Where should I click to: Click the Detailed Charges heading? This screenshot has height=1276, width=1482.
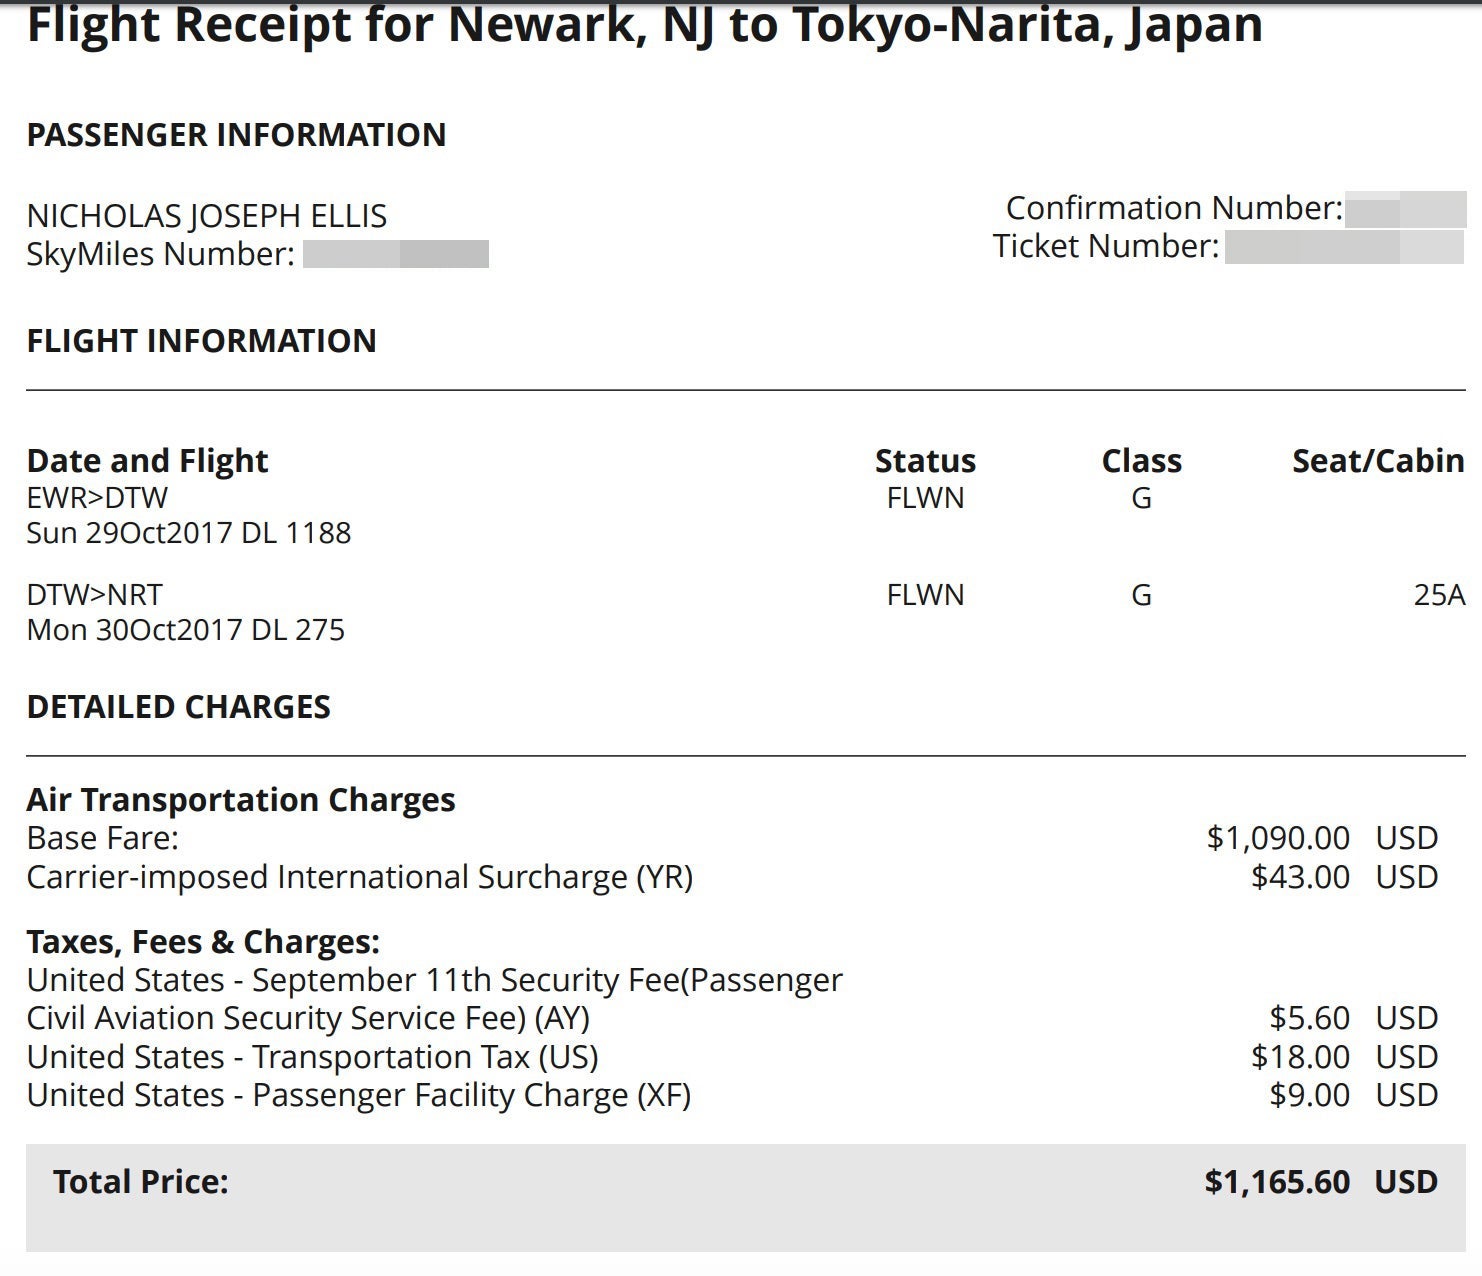point(178,707)
